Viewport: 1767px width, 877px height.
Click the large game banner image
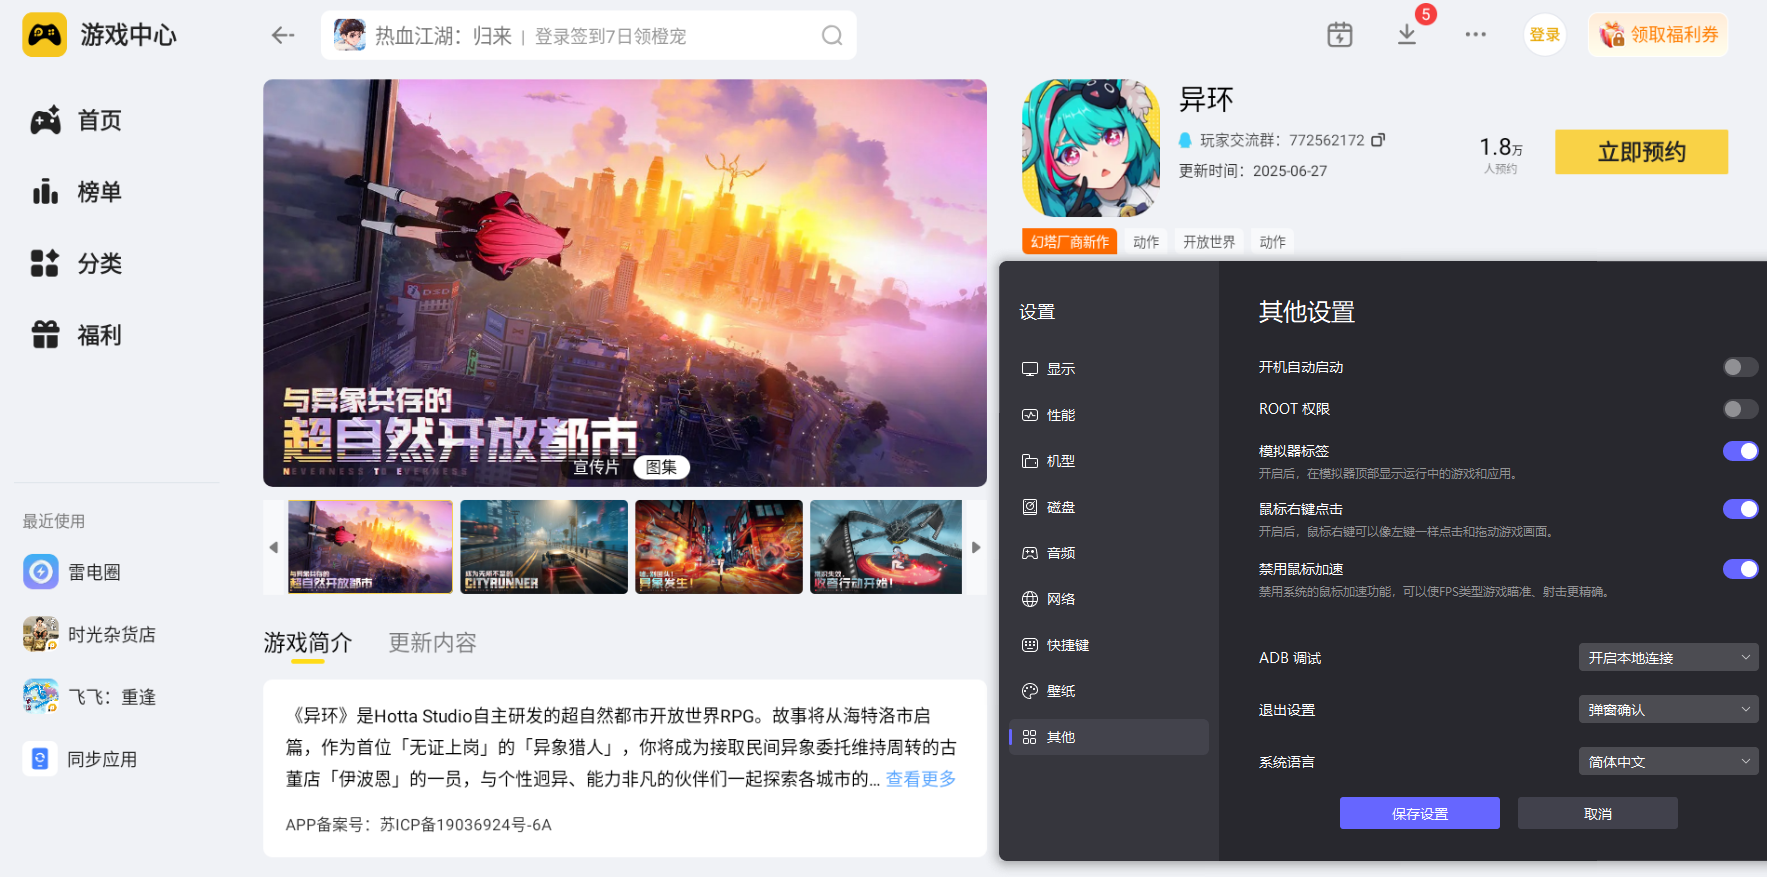[x=625, y=283]
